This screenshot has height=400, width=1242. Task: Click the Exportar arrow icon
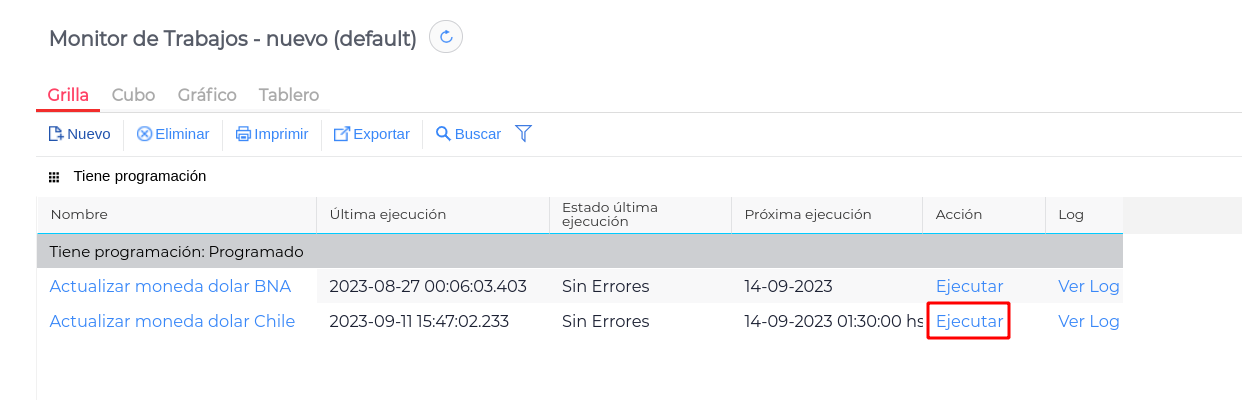(342, 134)
